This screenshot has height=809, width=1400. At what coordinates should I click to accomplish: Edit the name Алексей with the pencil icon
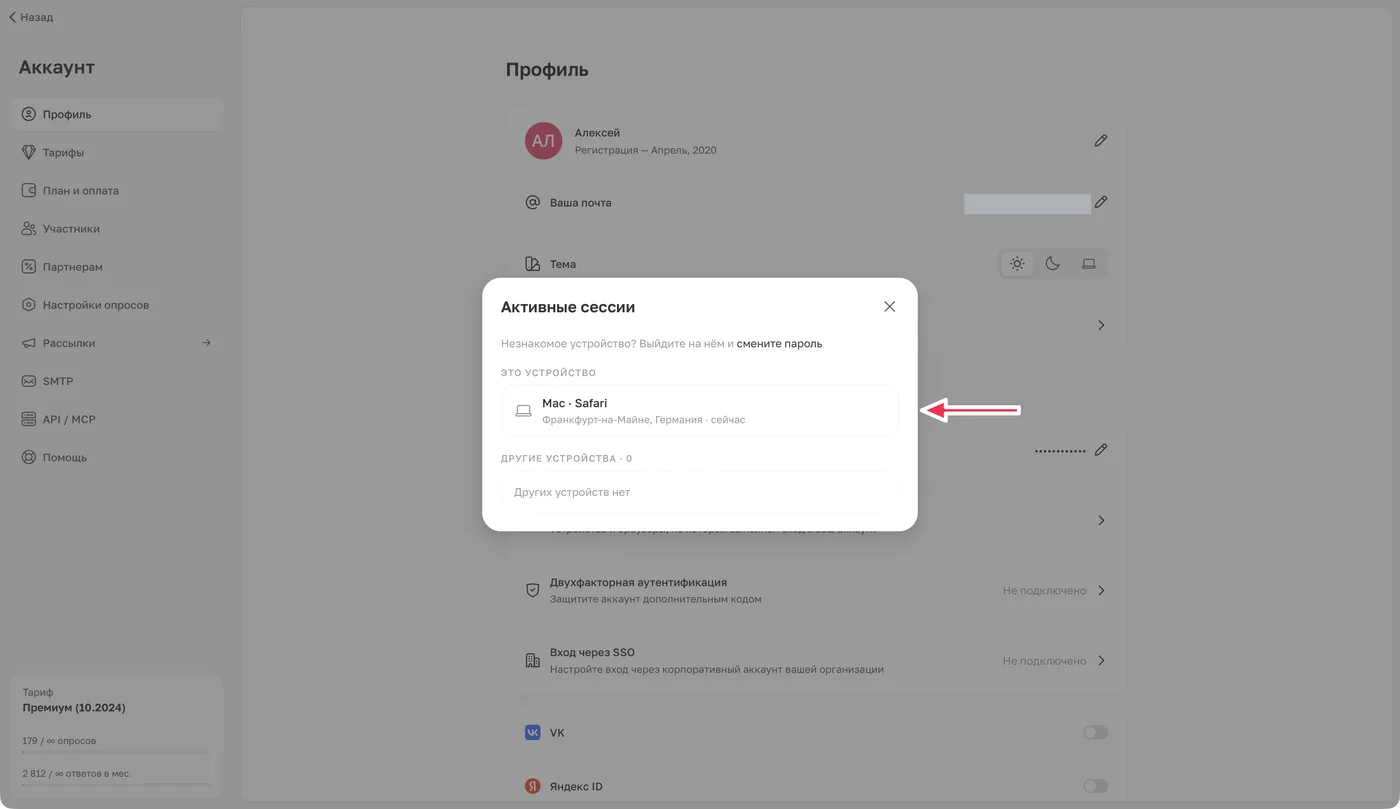[1101, 141]
